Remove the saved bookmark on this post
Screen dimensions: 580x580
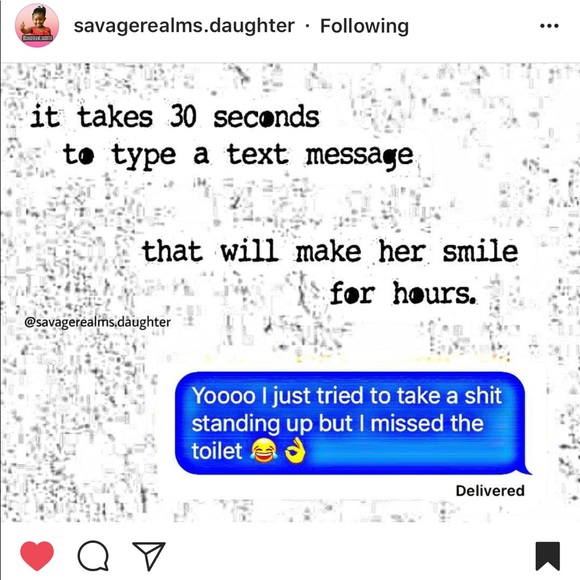pos(548,556)
